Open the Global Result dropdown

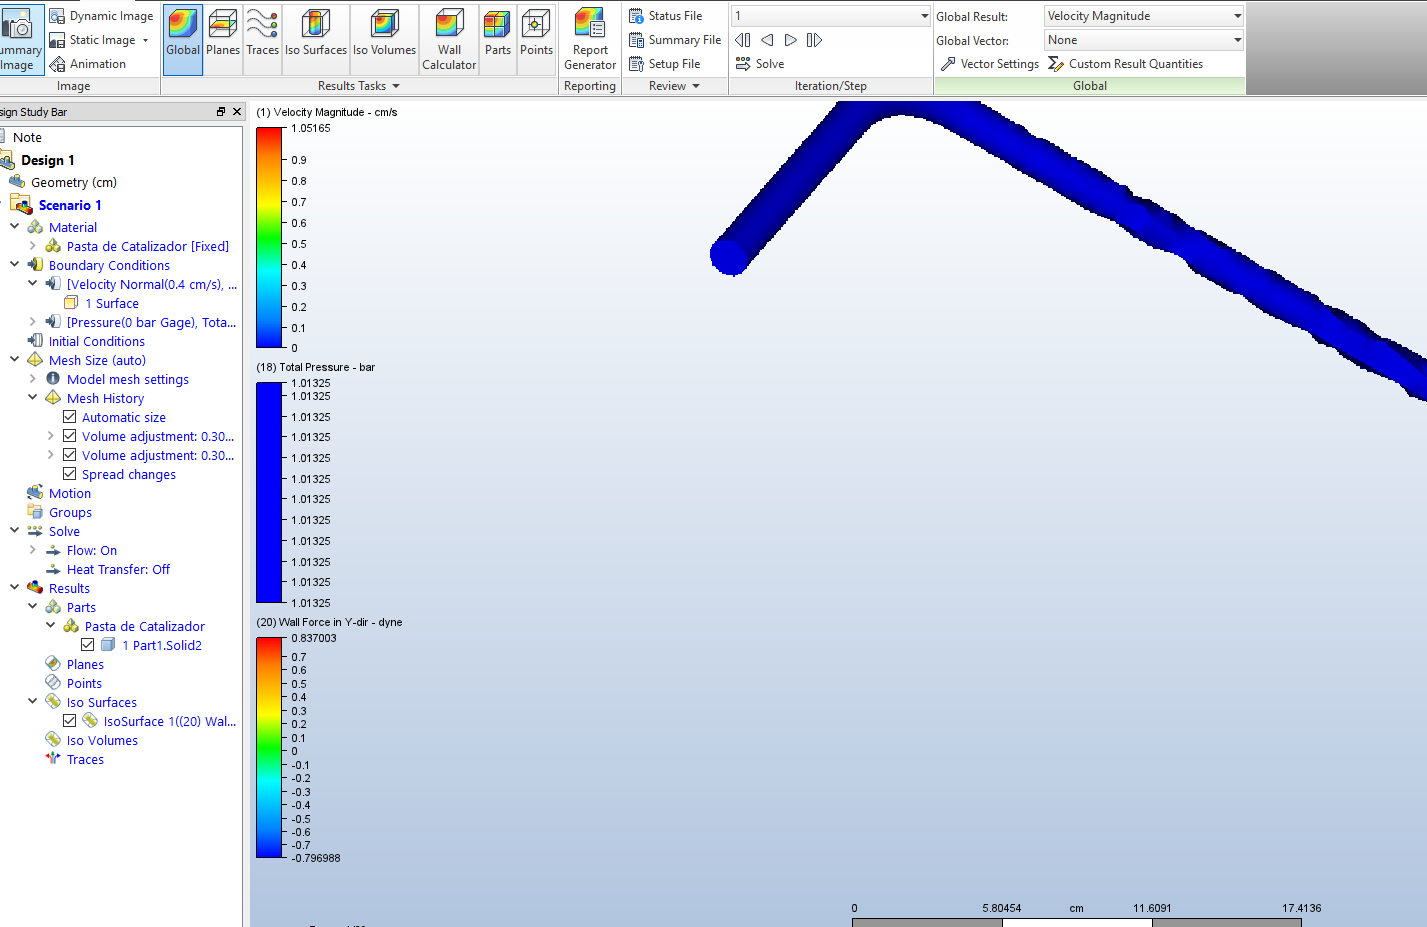point(1144,16)
